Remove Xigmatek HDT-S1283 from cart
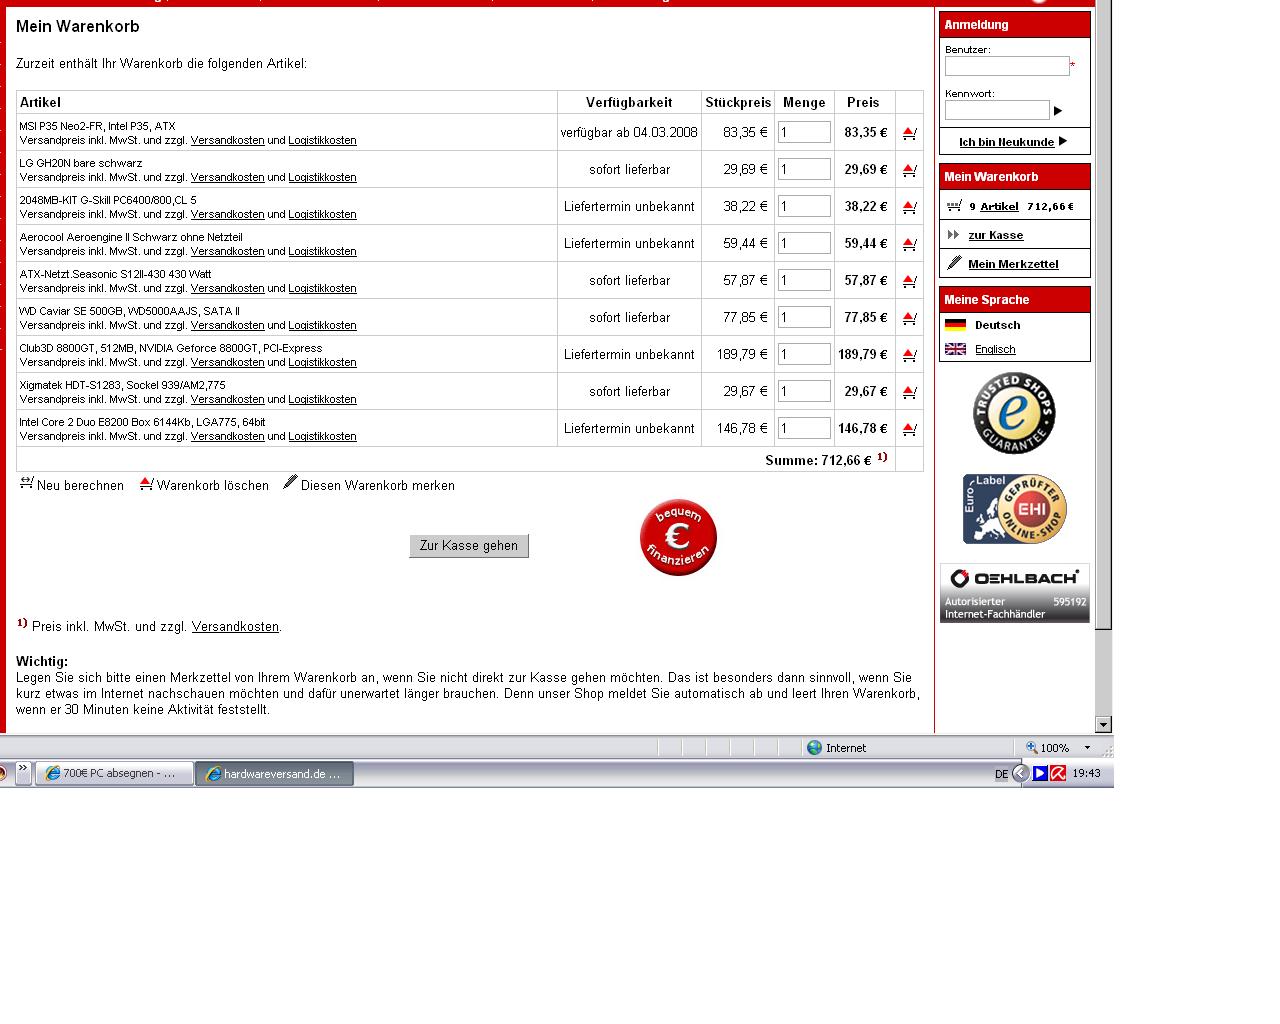The height and width of the screenshot is (1024, 1280). point(909,392)
